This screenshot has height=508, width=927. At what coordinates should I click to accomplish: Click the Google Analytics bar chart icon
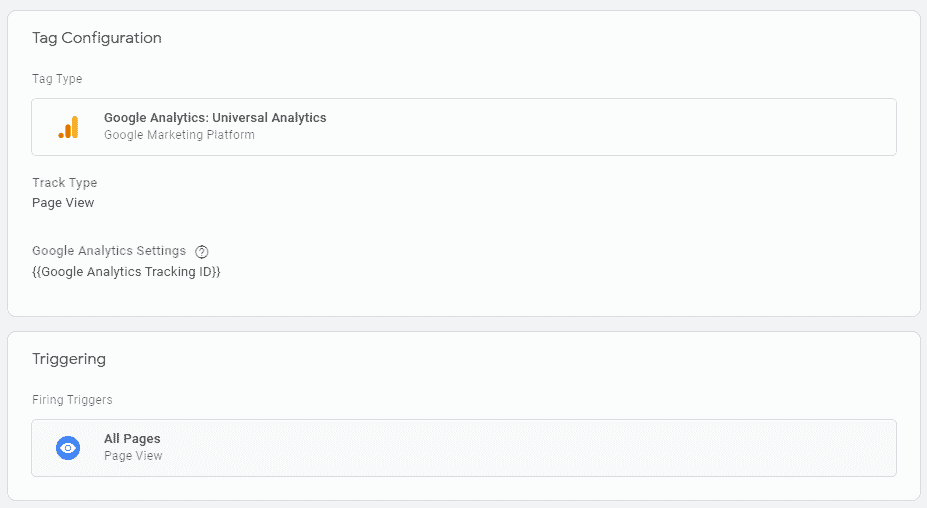69,127
